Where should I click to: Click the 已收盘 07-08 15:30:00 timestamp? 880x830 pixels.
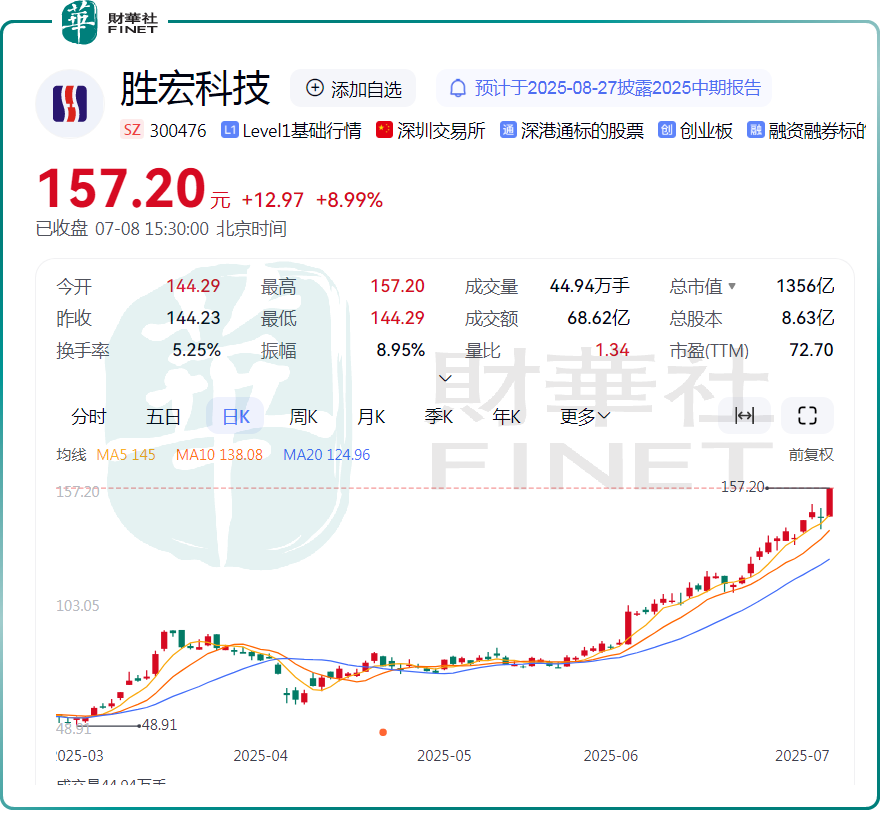coord(161,229)
